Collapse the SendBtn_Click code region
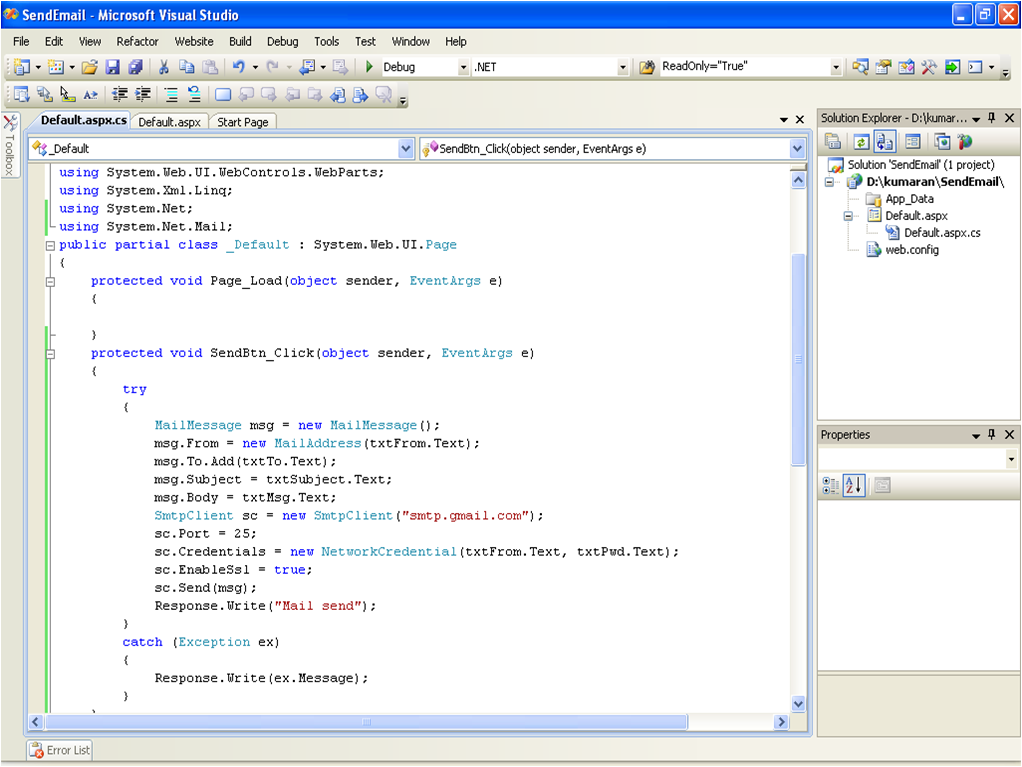This screenshot has width=1022, height=767. coord(49,353)
